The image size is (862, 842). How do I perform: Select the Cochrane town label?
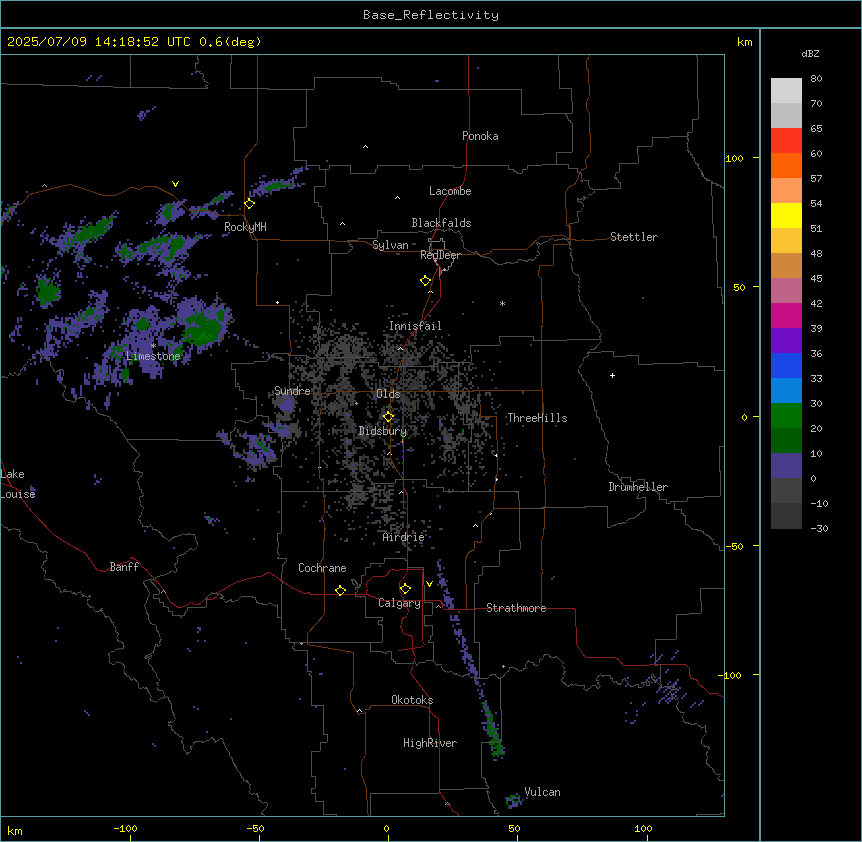322,568
